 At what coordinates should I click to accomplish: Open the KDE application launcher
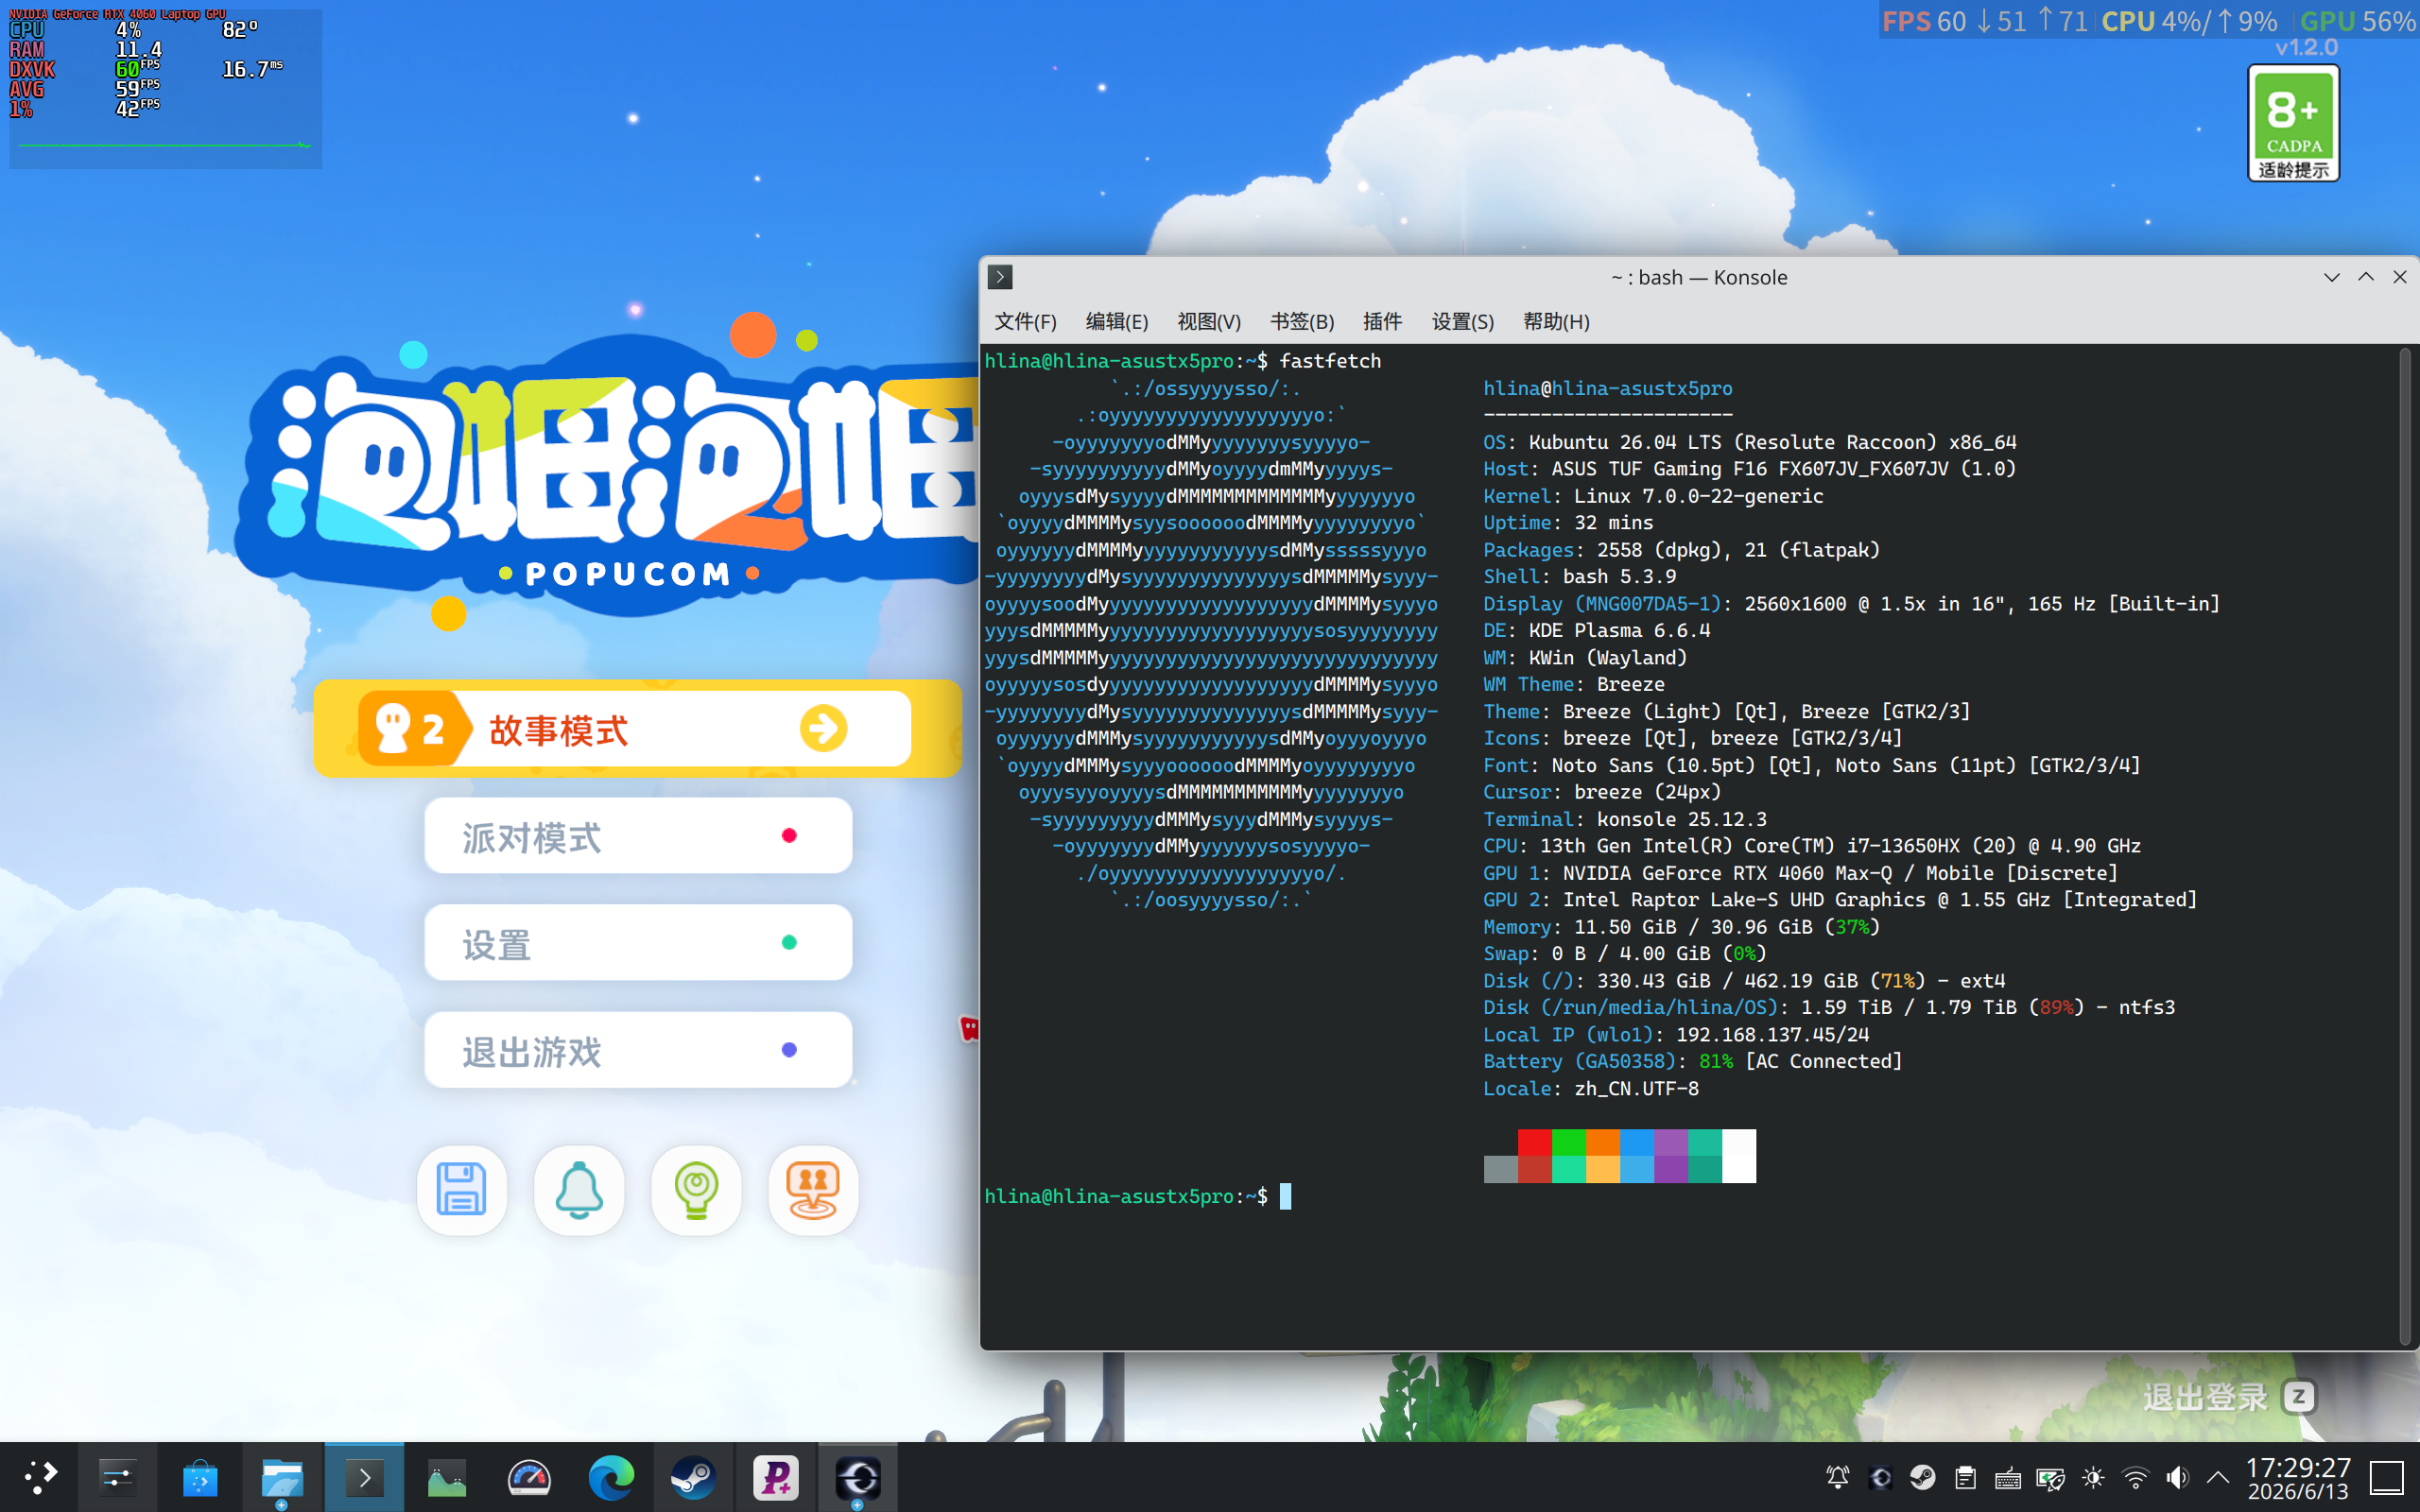coord(40,1477)
